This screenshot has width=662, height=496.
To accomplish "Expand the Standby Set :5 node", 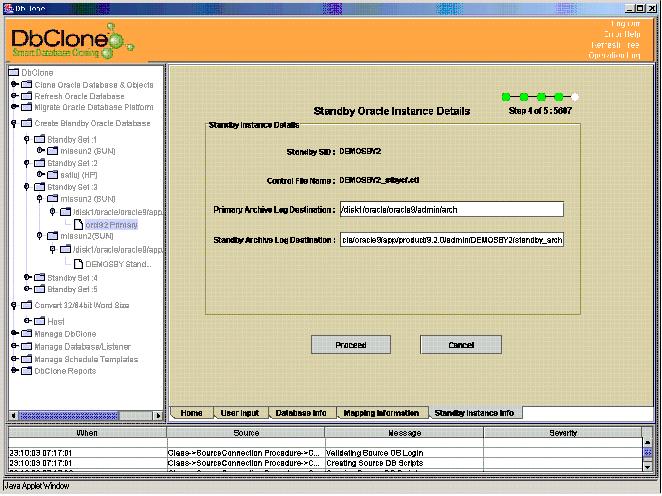I will (x=27, y=289).
